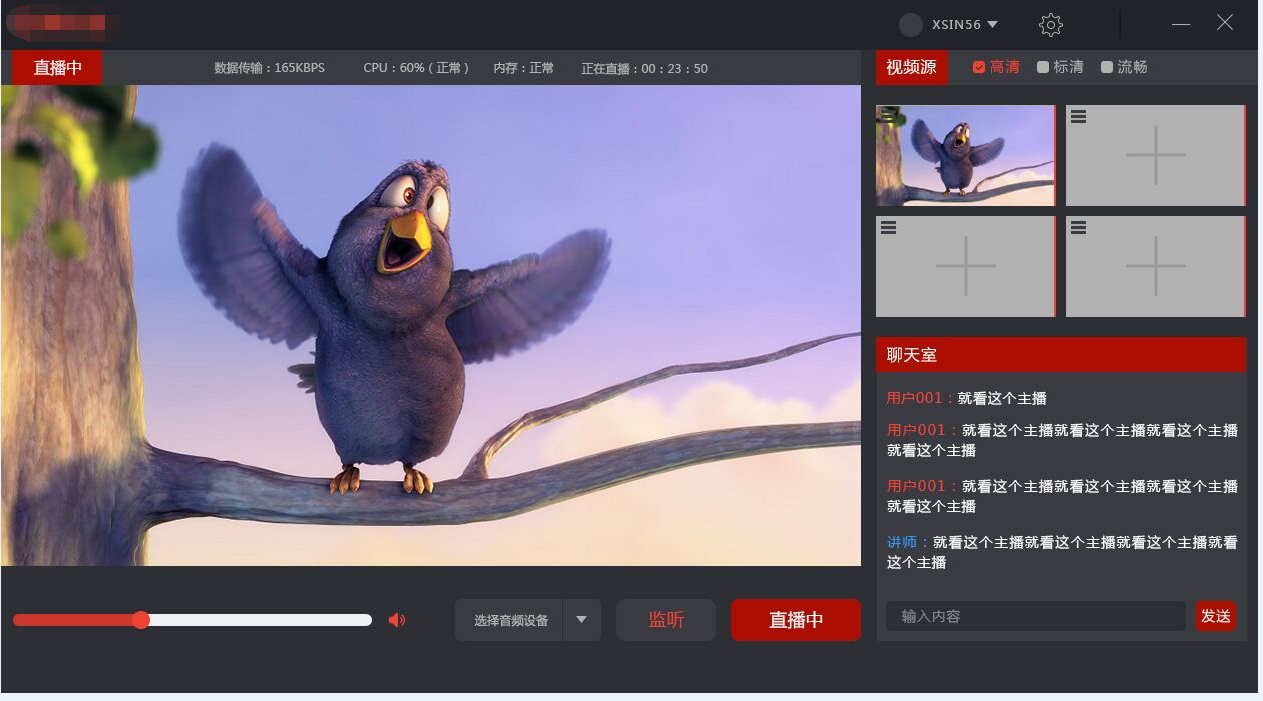Add video source in top-right slot
Screen dimensions: 1263x701
tap(1156, 155)
